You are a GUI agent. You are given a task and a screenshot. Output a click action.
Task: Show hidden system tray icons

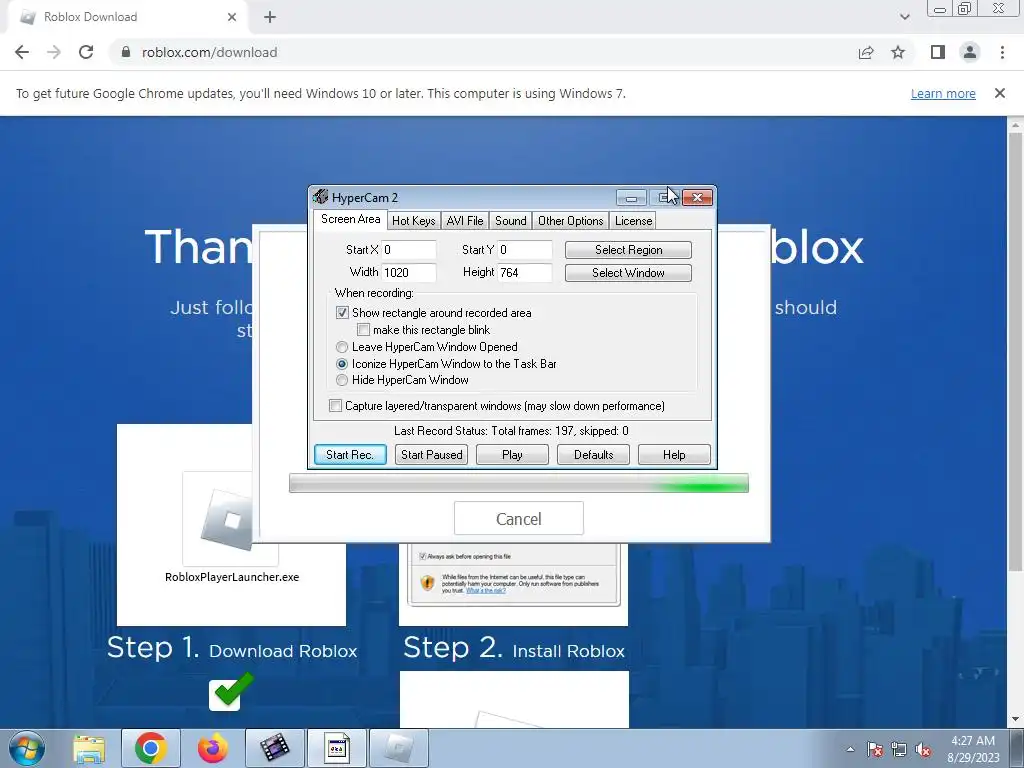850,750
